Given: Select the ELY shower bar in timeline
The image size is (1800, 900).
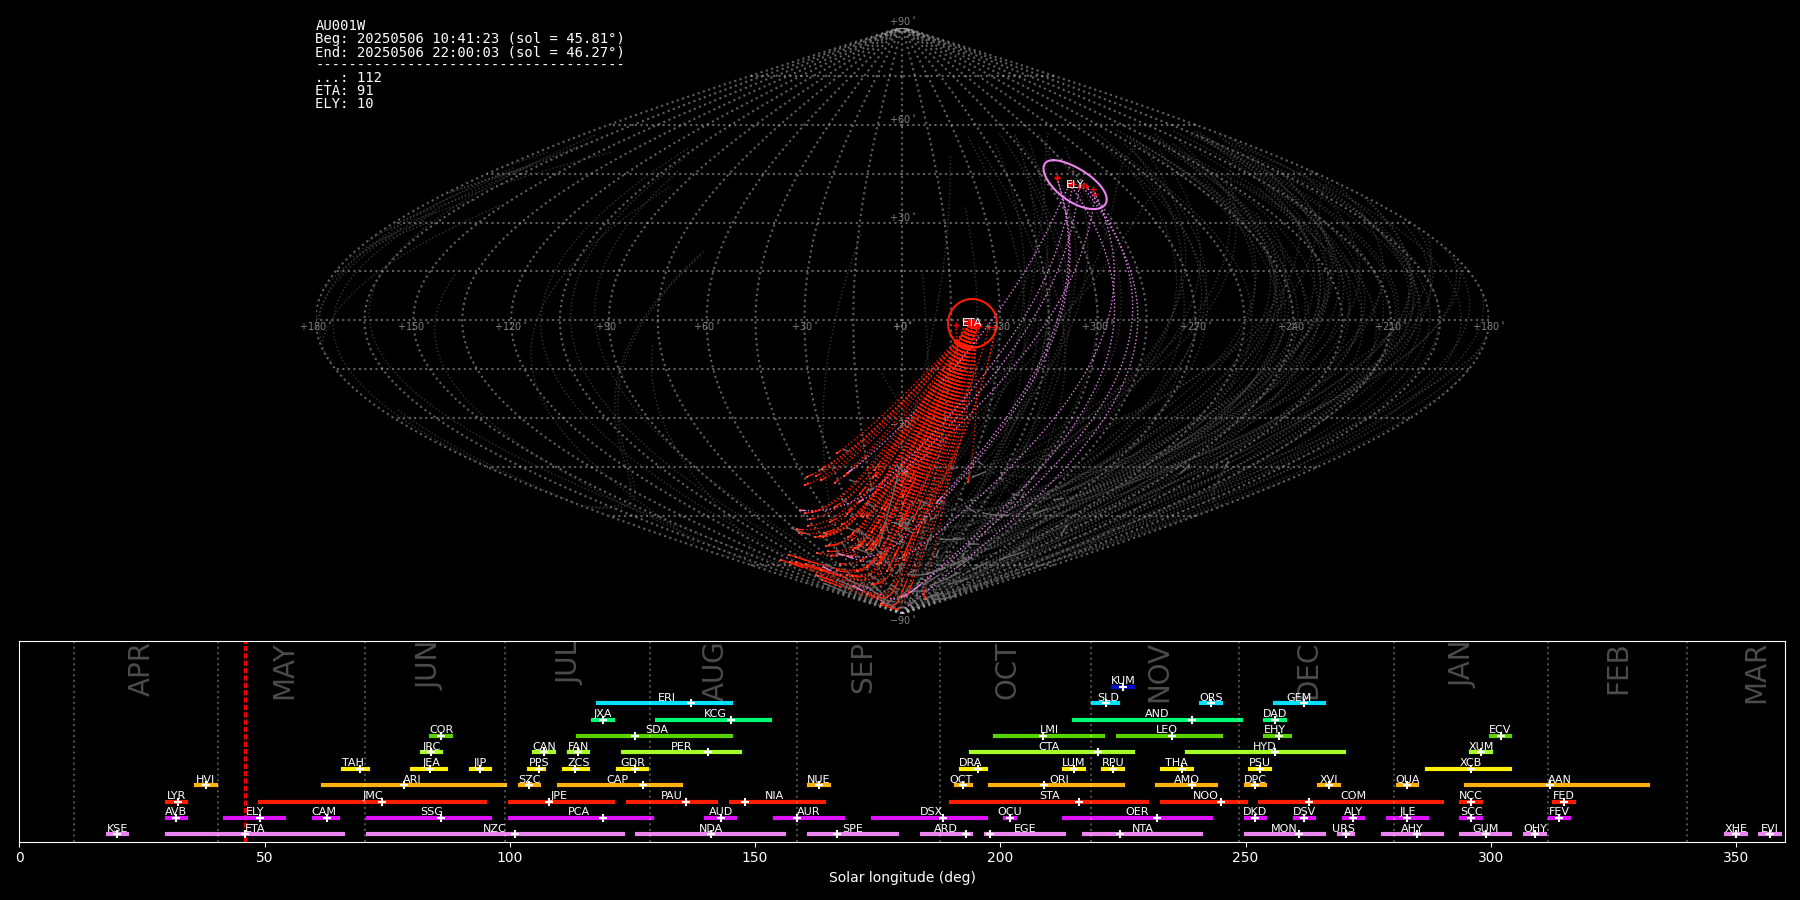Looking at the screenshot, I should point(254,818).
